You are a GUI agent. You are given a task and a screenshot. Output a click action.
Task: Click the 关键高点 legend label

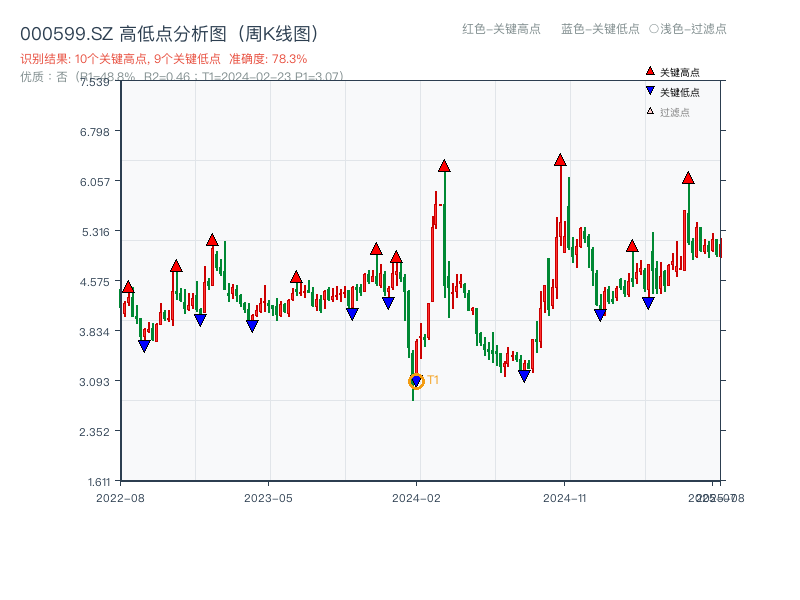point(680,72)
